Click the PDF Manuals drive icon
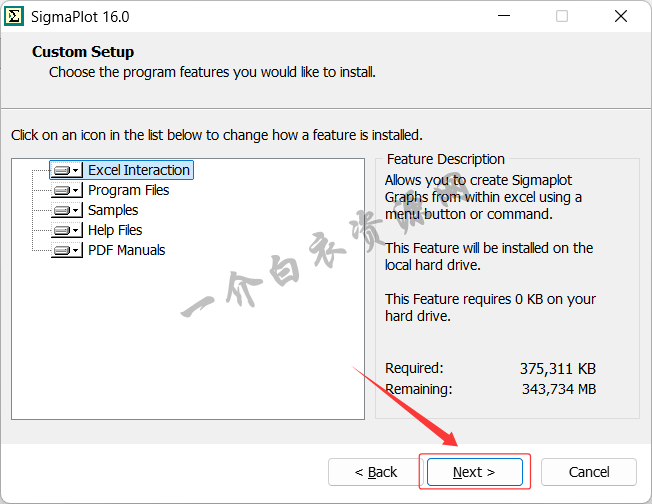This screenshot has width=652, height=504. (62, 250)
